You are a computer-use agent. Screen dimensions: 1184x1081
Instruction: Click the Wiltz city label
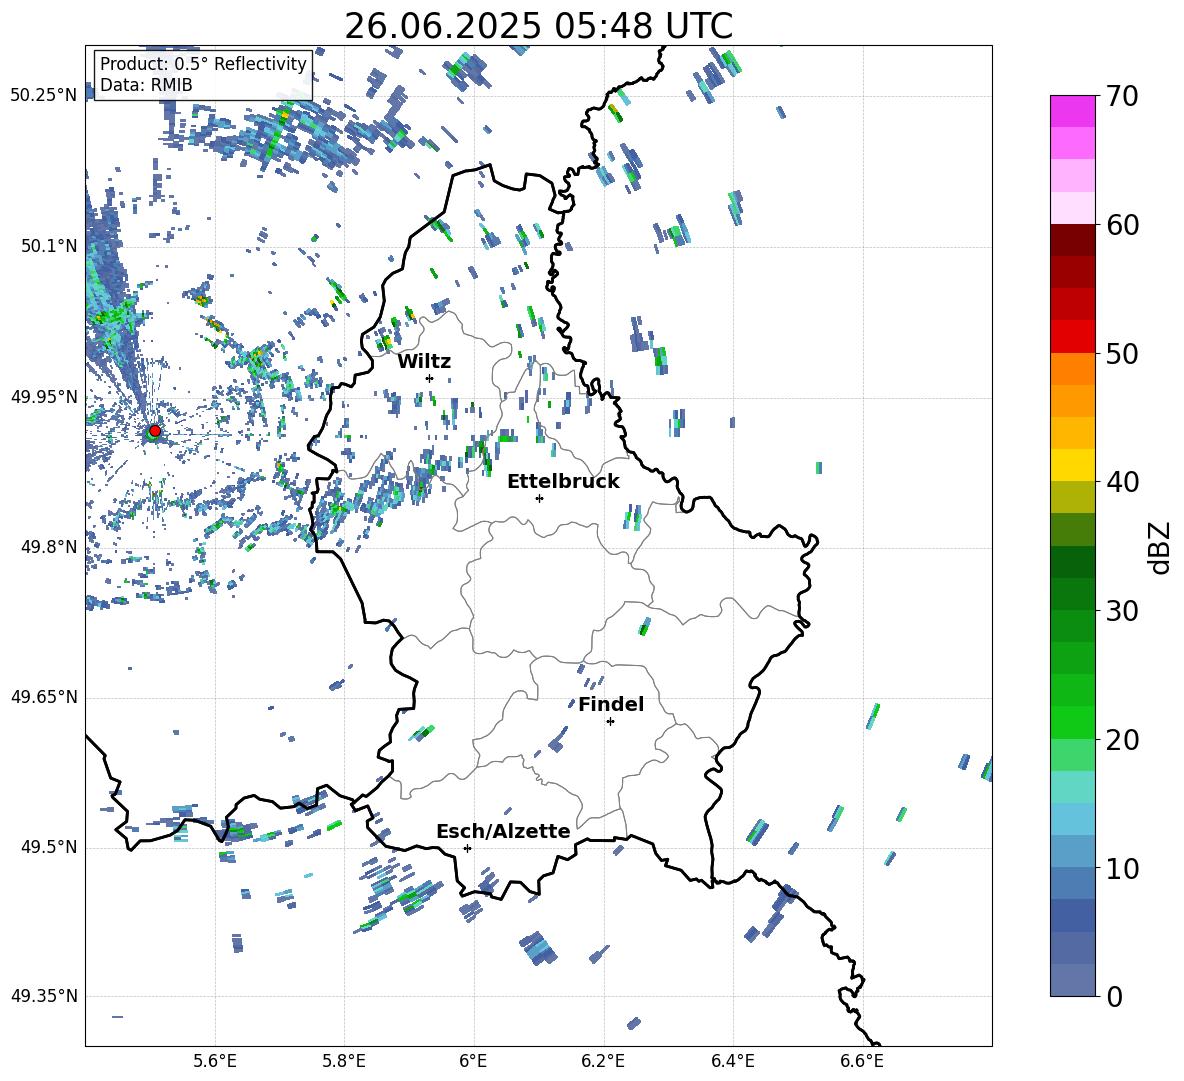[424, 362]
